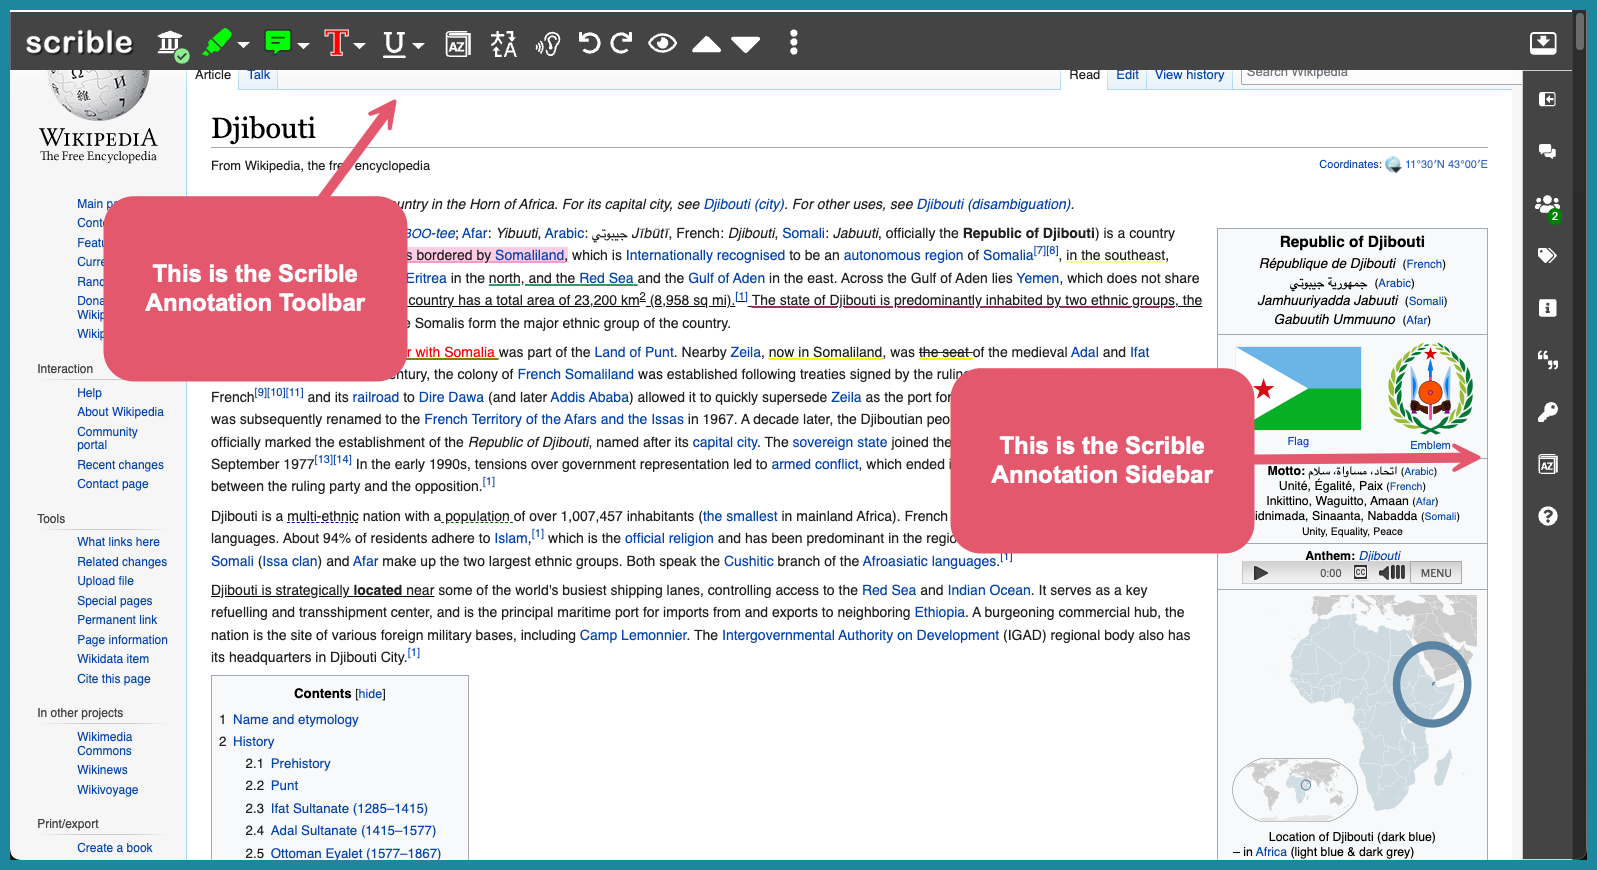Collapse the Scrible sidebar panel
1597x870 pixels.
pos(1547,99)
